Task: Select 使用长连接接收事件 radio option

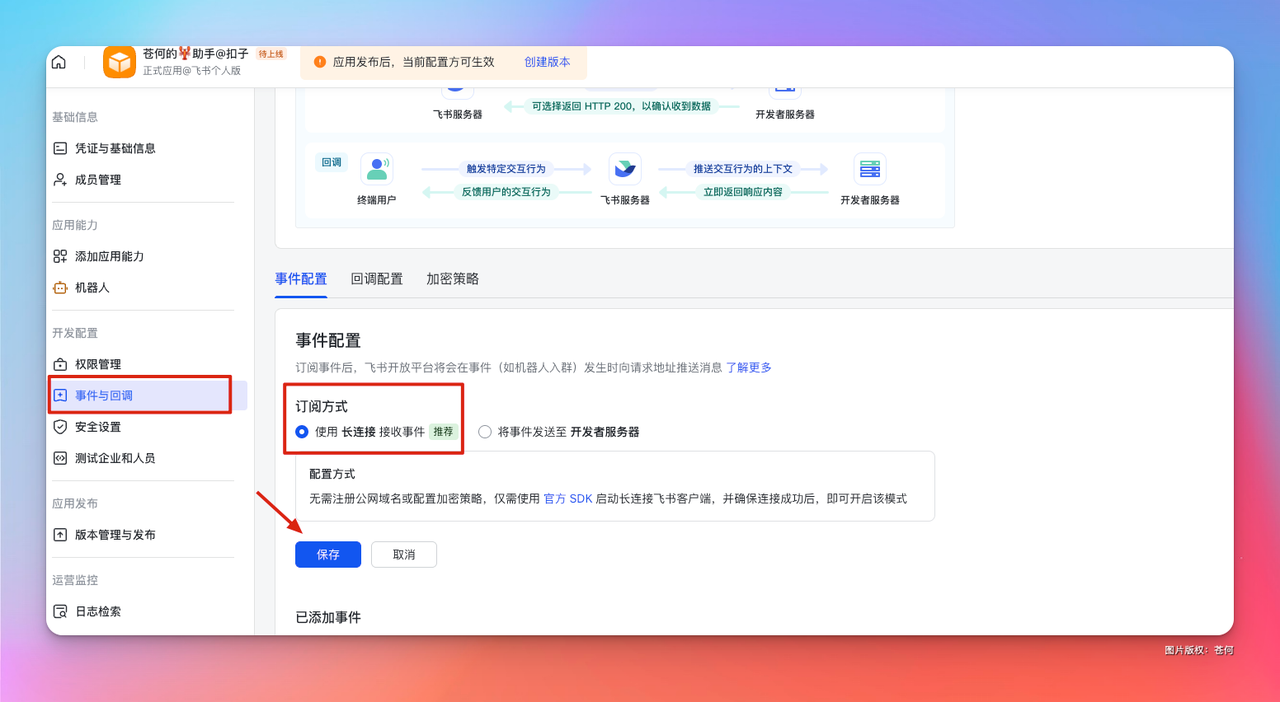Action: (302, 432)
